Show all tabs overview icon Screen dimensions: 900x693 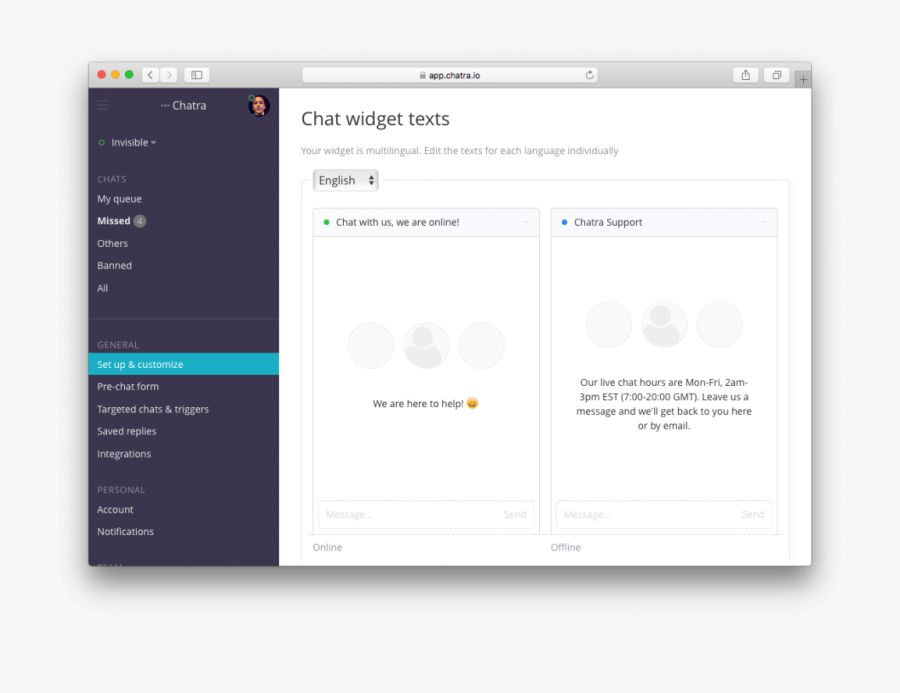776,75
